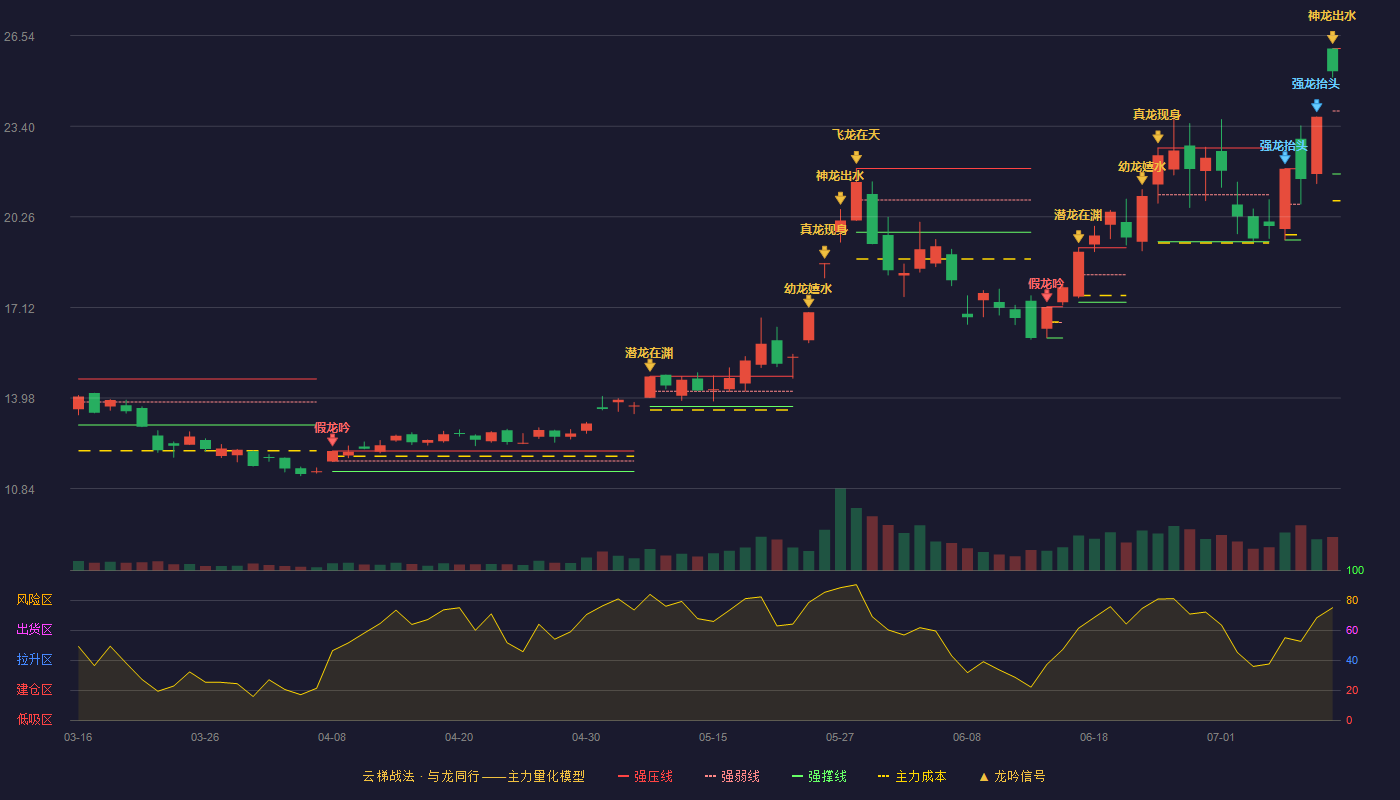Click the 17.12 price axis label
This screenshot has width=1400, height=800.
tap(19, 309)
